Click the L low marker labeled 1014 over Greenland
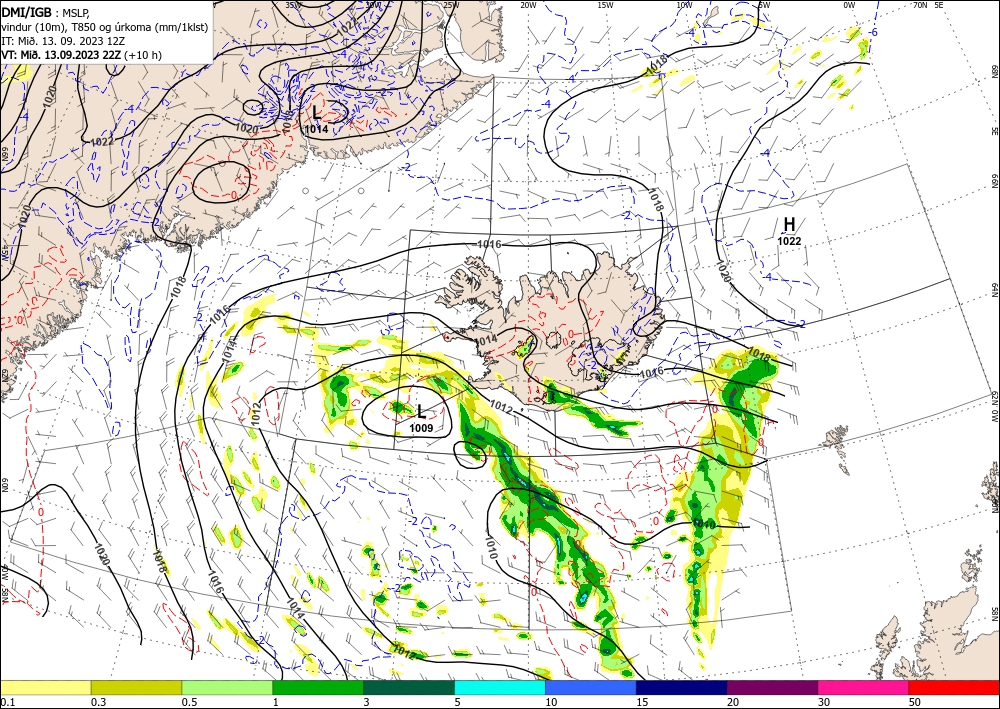Screen dimensions: 1000x709 [x=316, y=113]
